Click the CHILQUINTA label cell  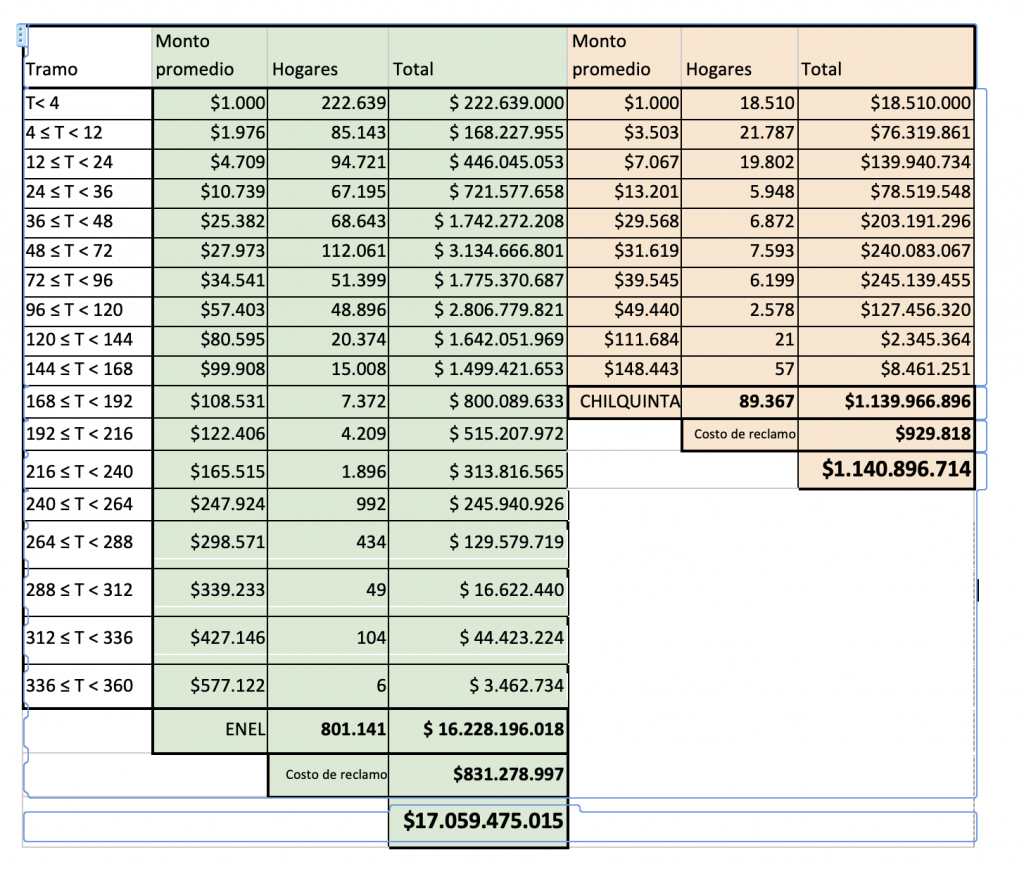pyautogui.click(x=624, y=402)
